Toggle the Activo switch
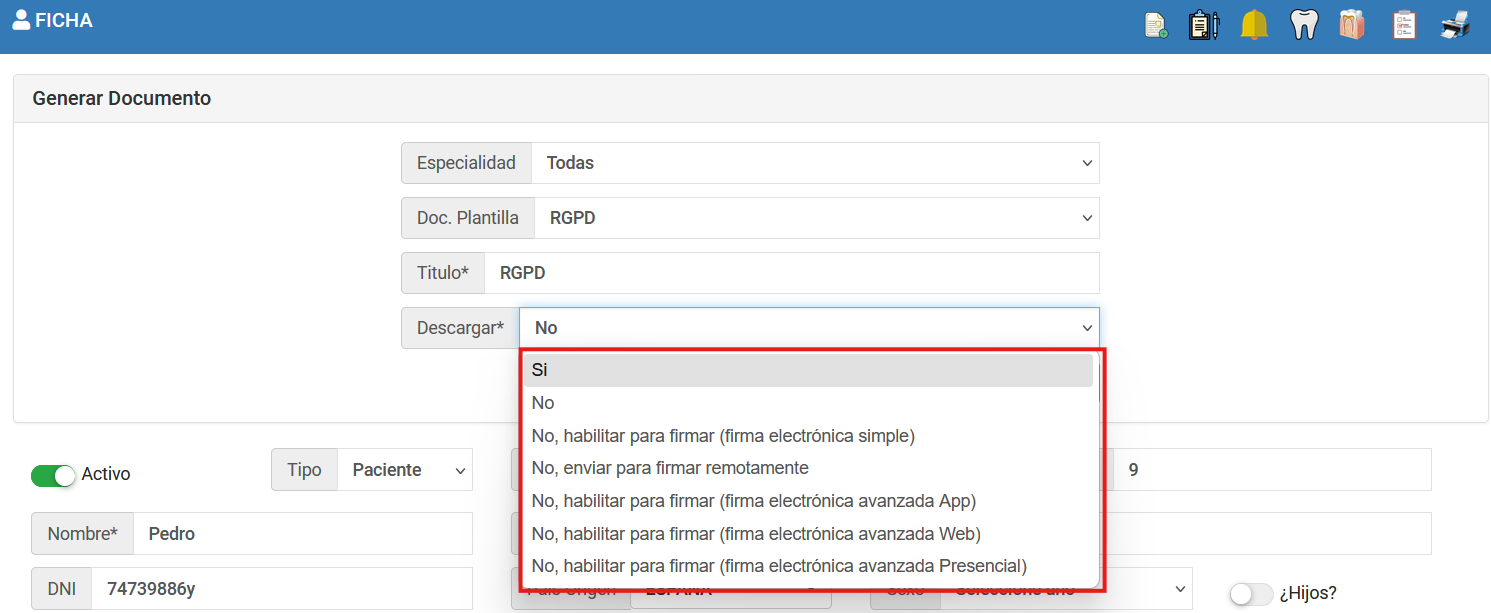The image size is (1491, 613). (53, 475)
